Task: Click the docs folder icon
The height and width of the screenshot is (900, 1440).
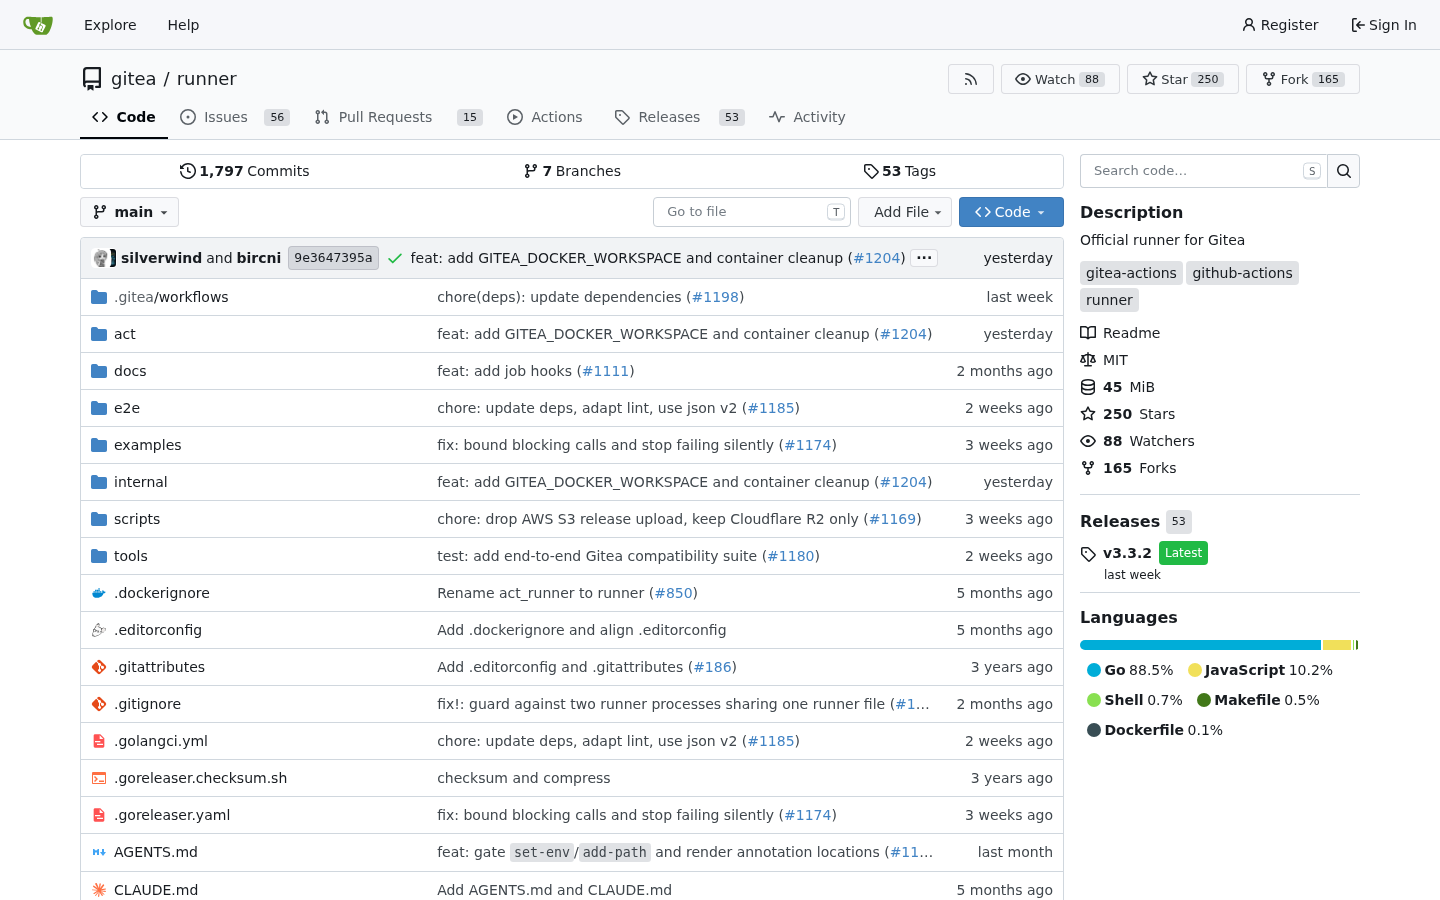Action: (99, 371)
